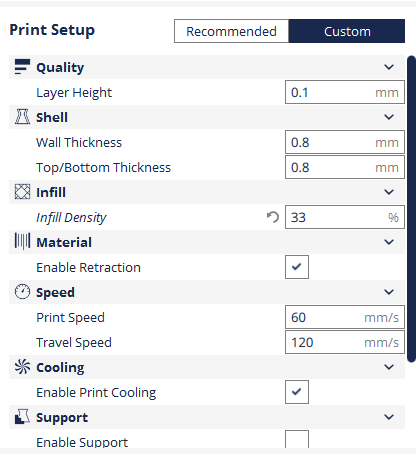Click the Layer Height input field

click(x=345, y=92)
